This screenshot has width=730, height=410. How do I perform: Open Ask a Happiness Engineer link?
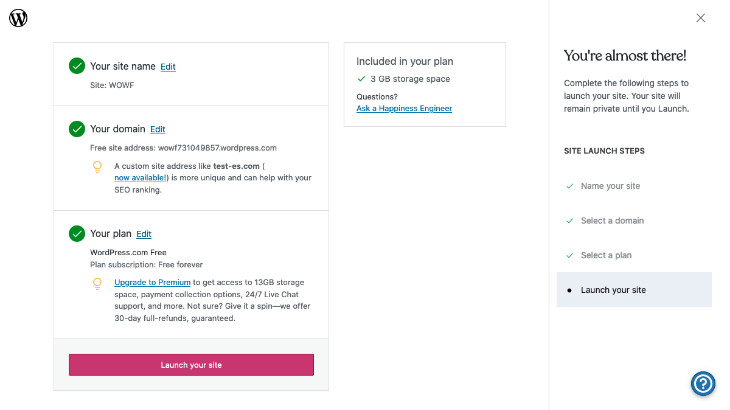[x=404, y=108]
